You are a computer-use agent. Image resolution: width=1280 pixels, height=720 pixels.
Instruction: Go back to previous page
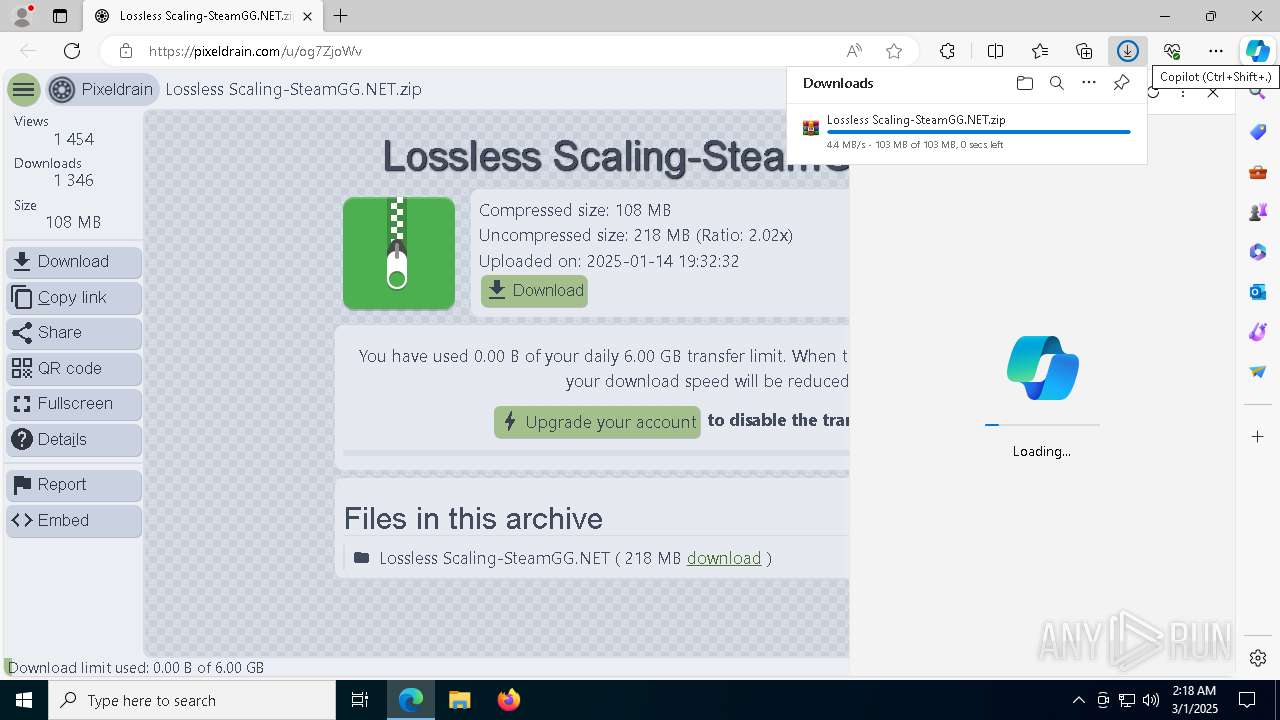coord(28,51)
